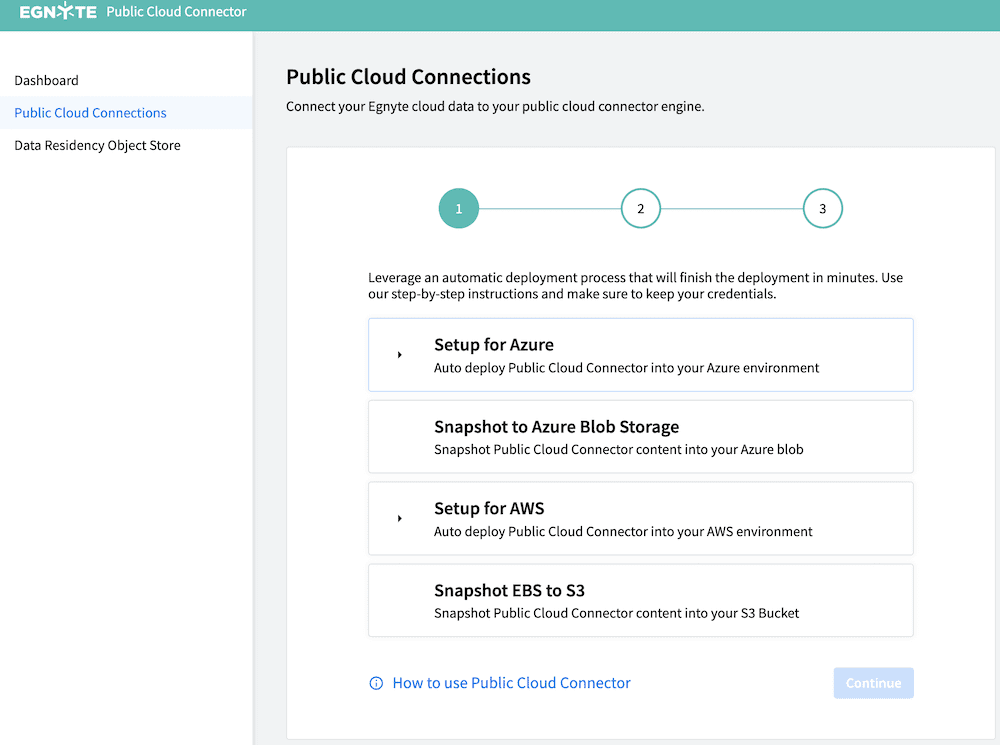This screenshot has width=1000, height=745.
Task: Select step 2 in the progress stepper
Action: tap(640, 208)
